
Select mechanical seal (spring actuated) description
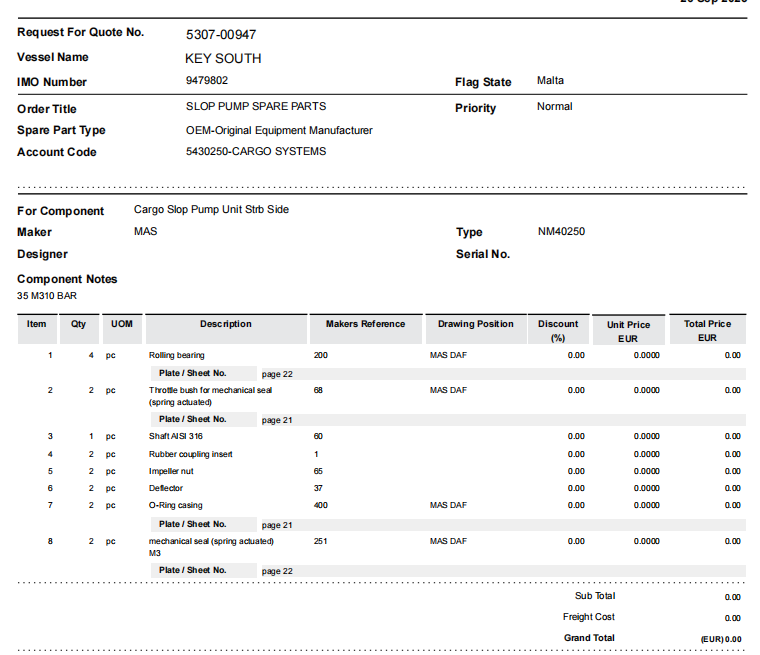211,547
